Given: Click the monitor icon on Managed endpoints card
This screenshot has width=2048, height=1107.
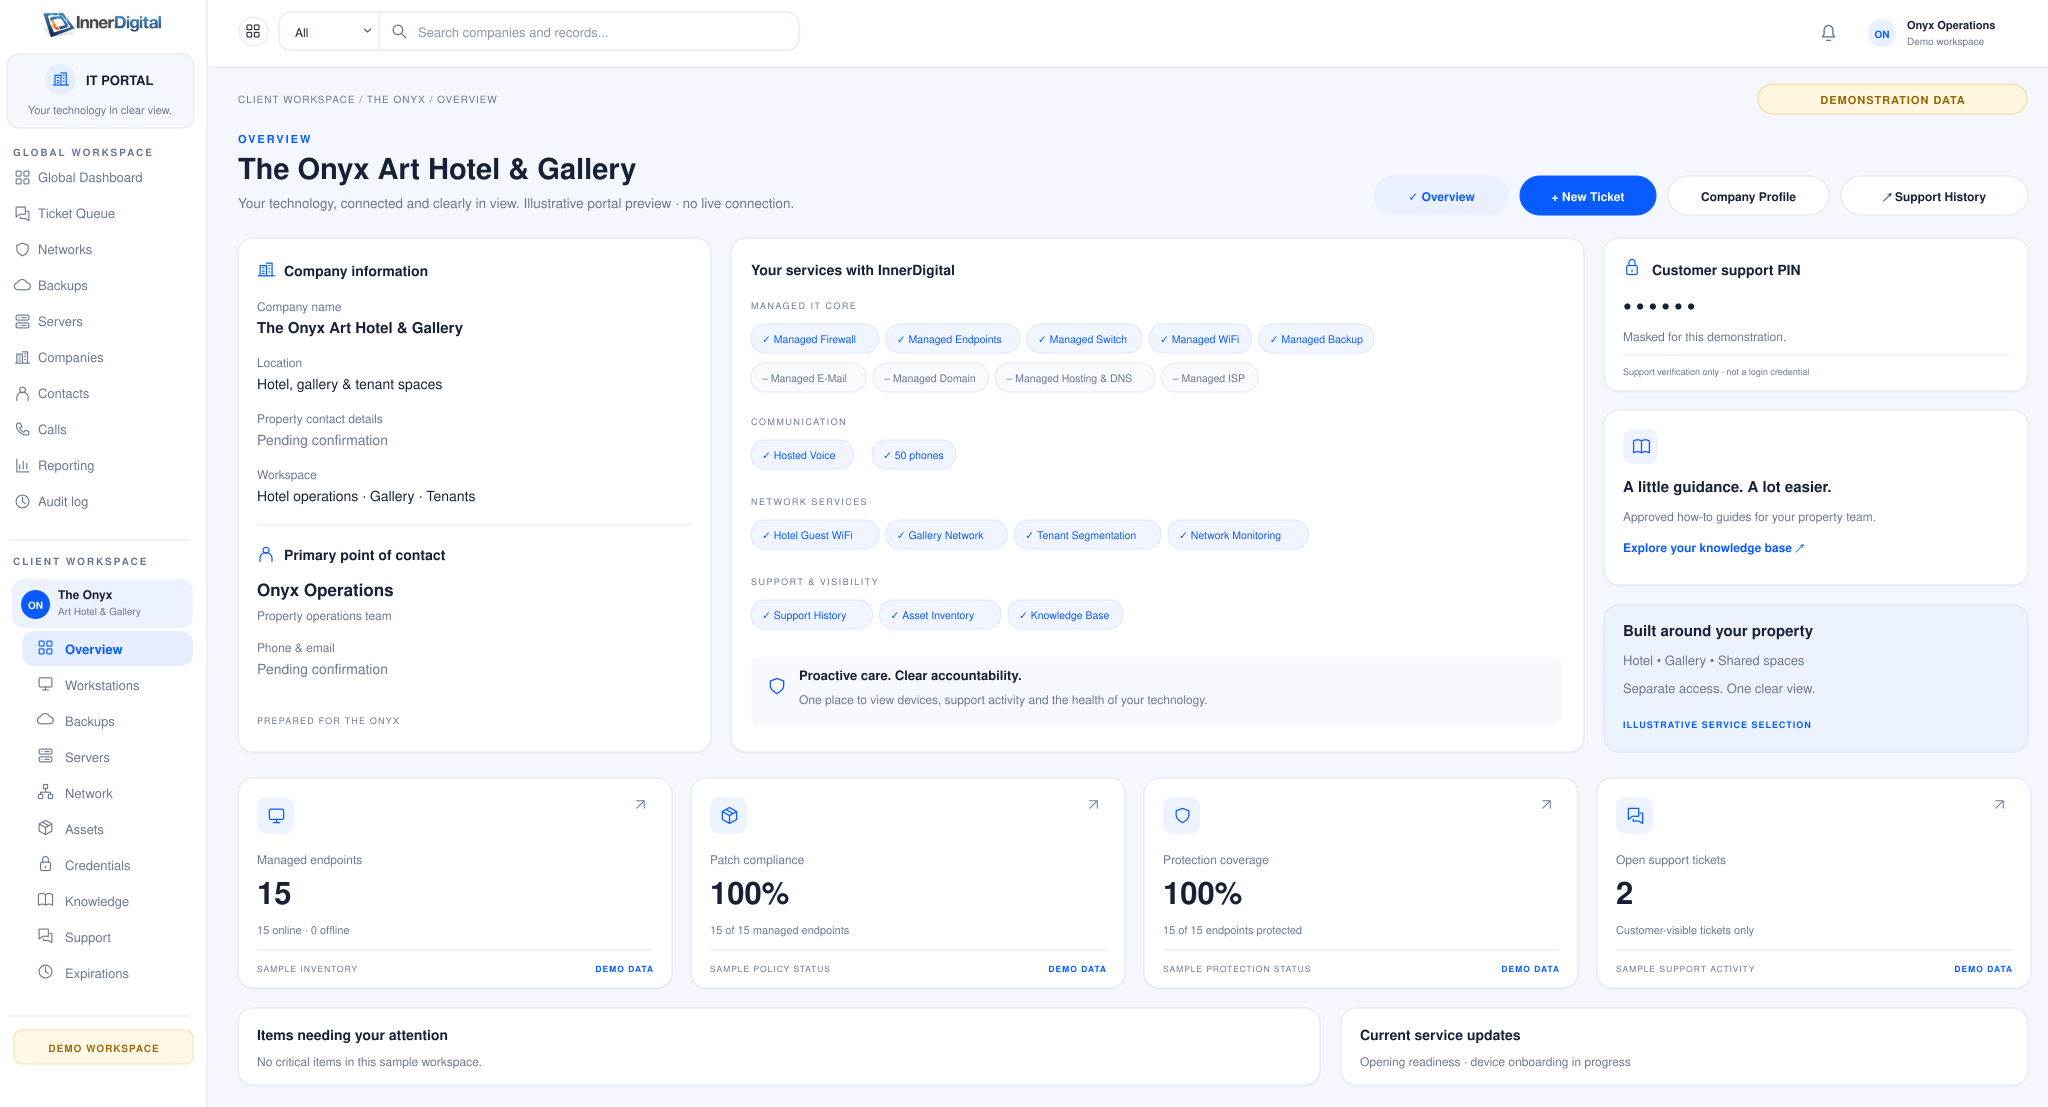Looking at the screenshot, I should (276, 816).
